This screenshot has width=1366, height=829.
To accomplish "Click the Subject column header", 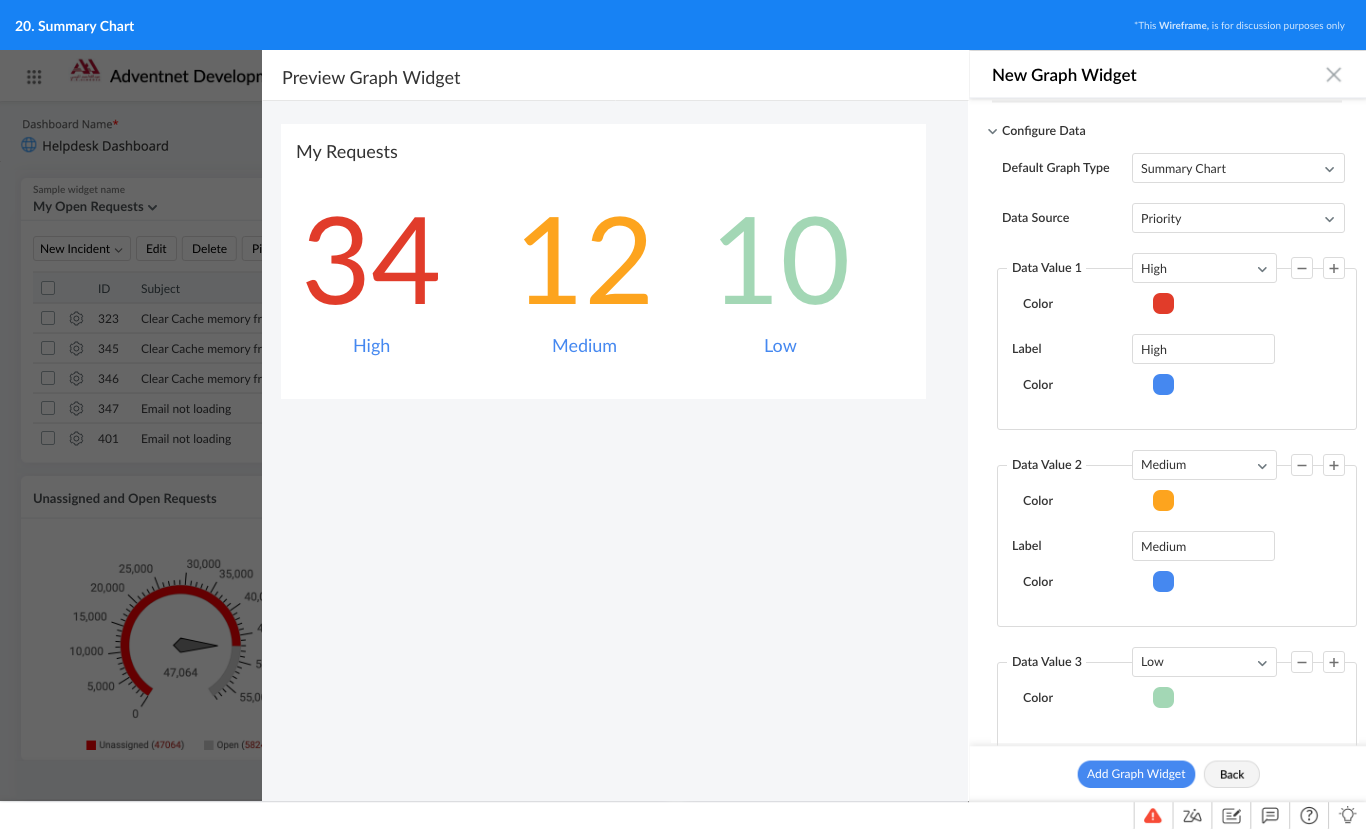I will [x=160, y=289].
